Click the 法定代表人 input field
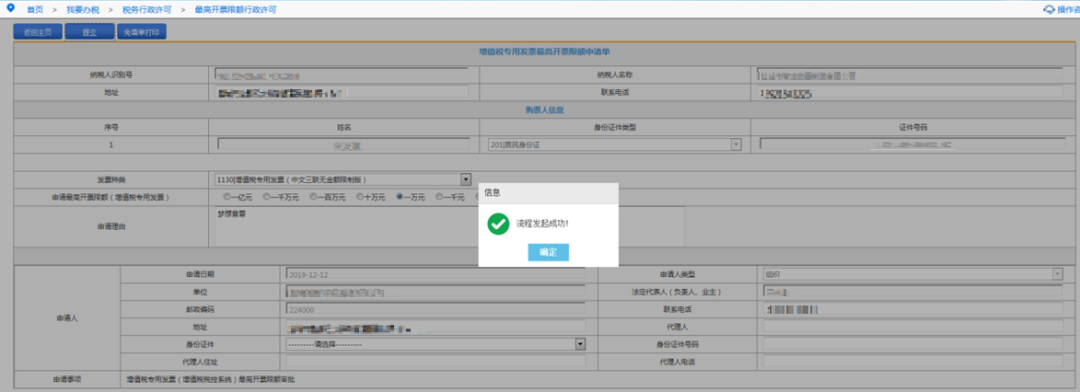The image size is (1080, 392). (x=913, y=291)
